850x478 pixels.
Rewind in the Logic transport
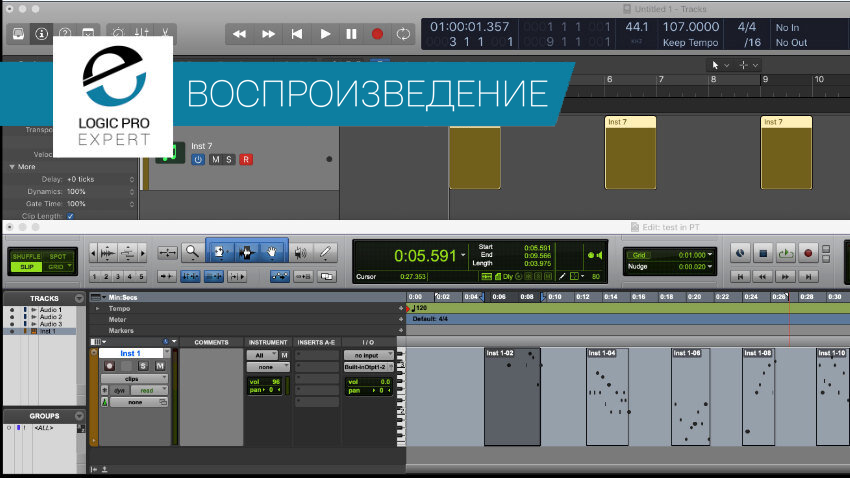point(239,34)
